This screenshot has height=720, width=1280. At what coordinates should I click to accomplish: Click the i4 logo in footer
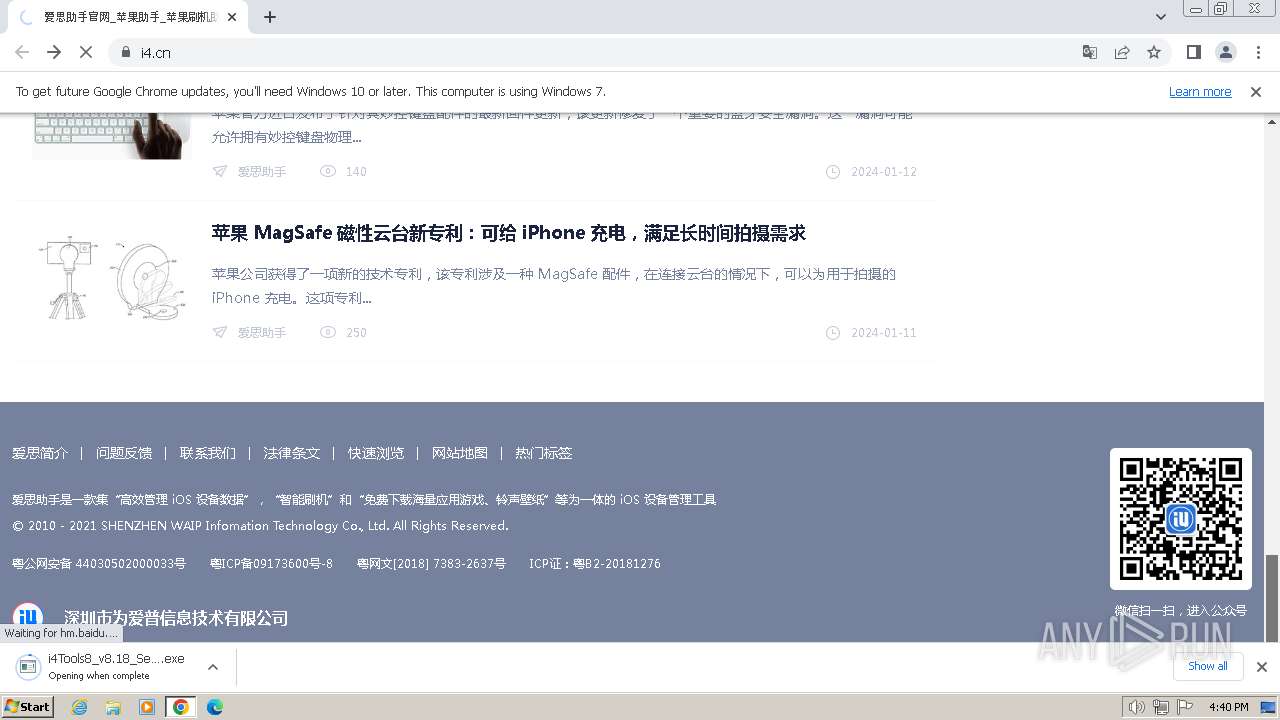coord(28,617)
